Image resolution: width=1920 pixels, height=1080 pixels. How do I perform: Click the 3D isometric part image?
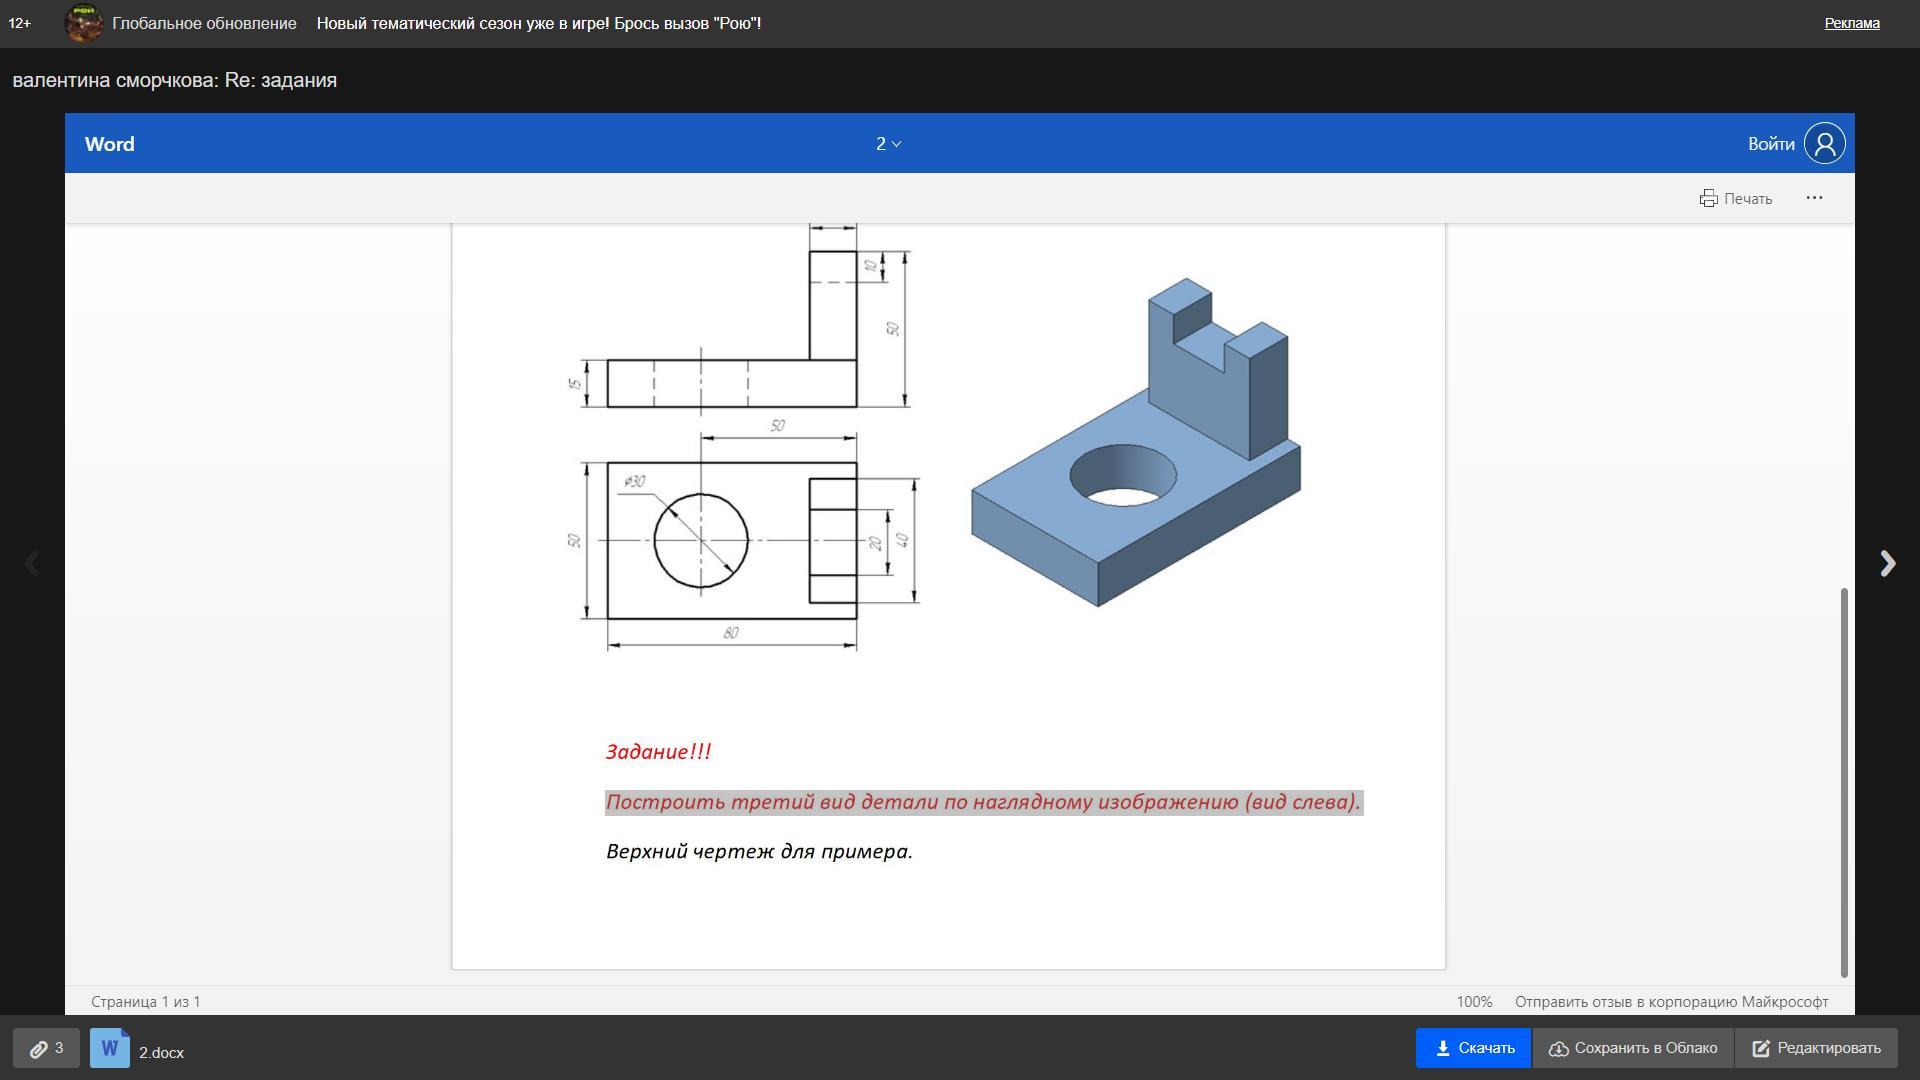tap(1136, 442)
